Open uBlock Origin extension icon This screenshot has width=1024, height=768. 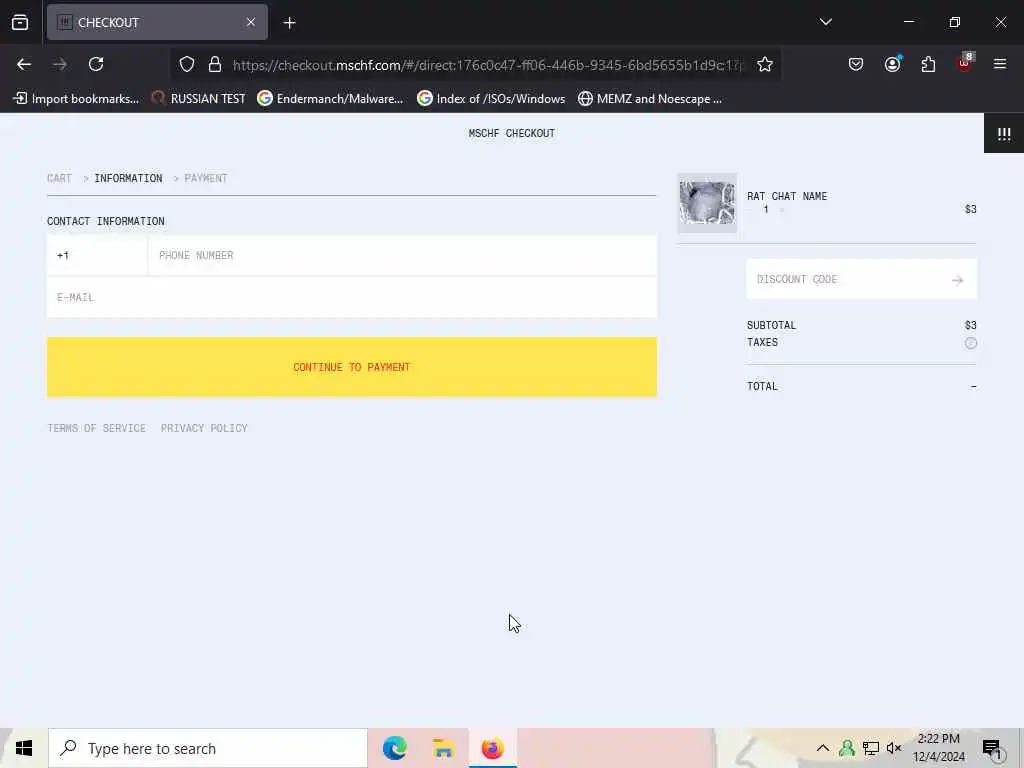[965, 63]
